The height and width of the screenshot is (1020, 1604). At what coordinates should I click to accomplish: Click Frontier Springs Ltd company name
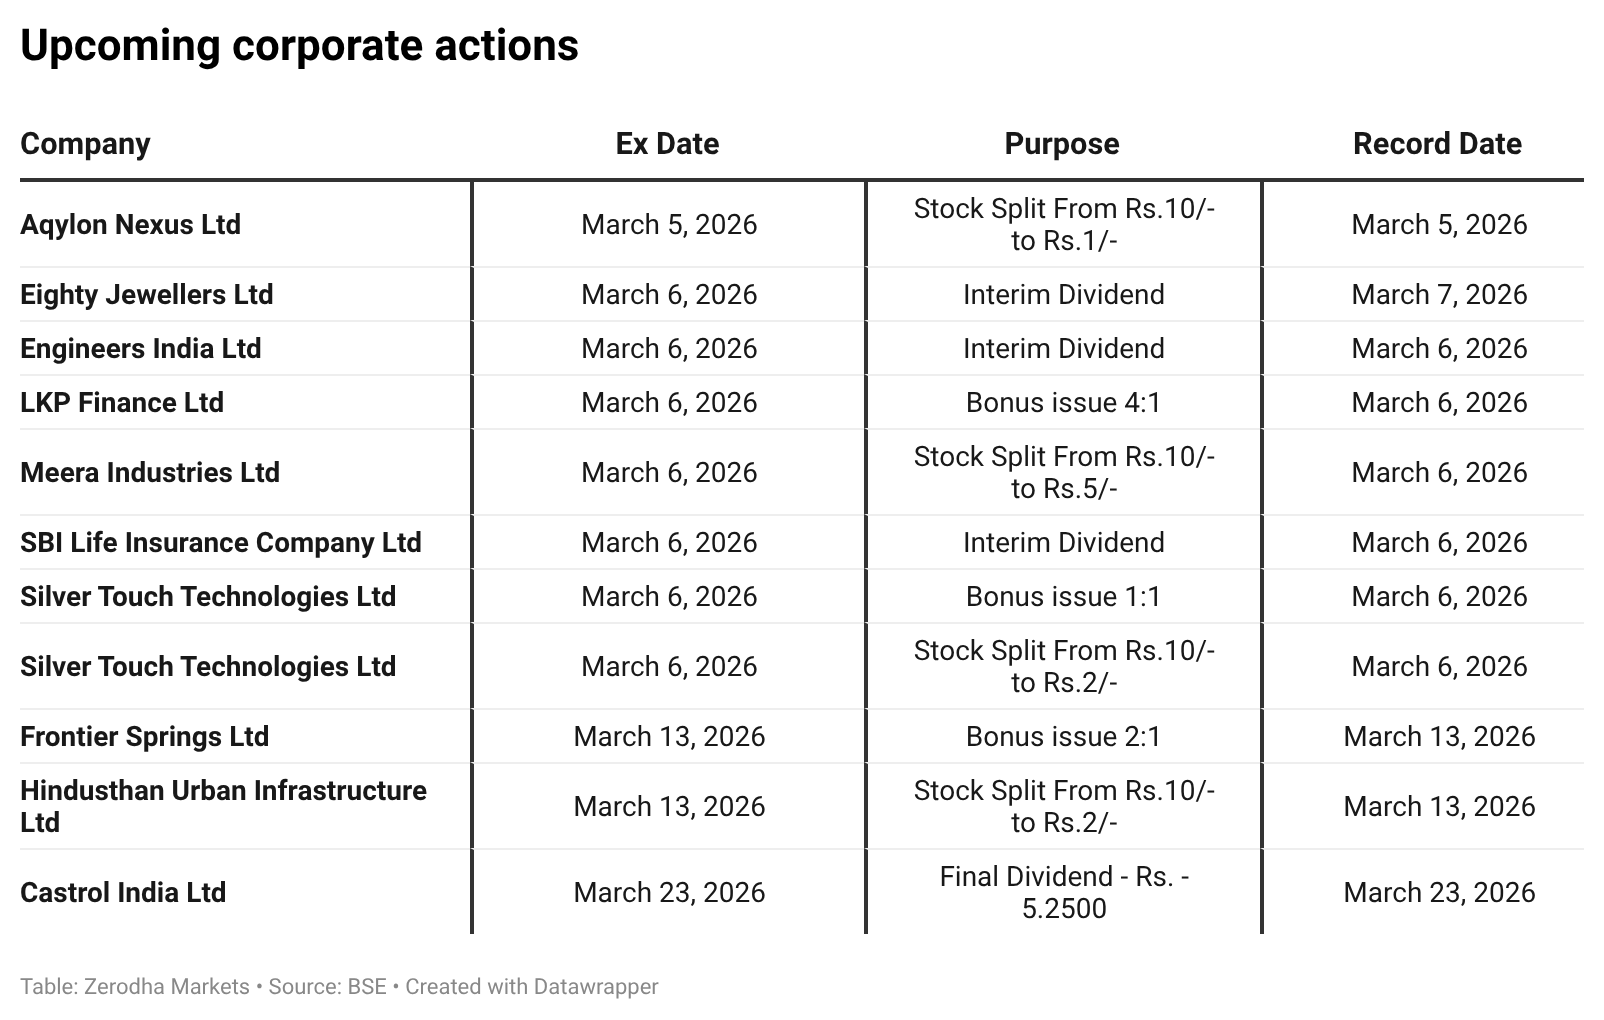[144, 736]
